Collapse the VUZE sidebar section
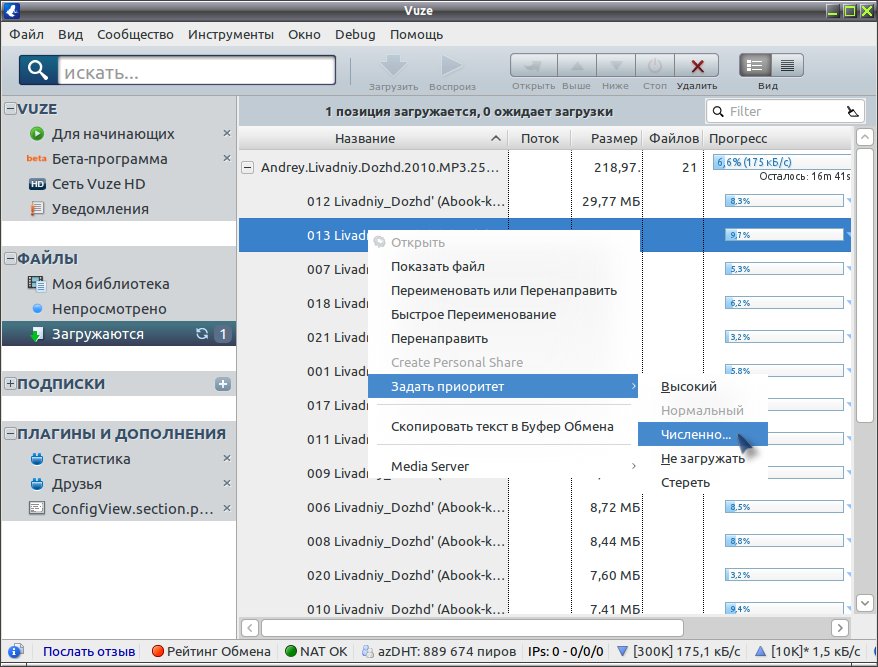Image resolution: width=878 pixels, height=667 pixels. coord(10,109)
